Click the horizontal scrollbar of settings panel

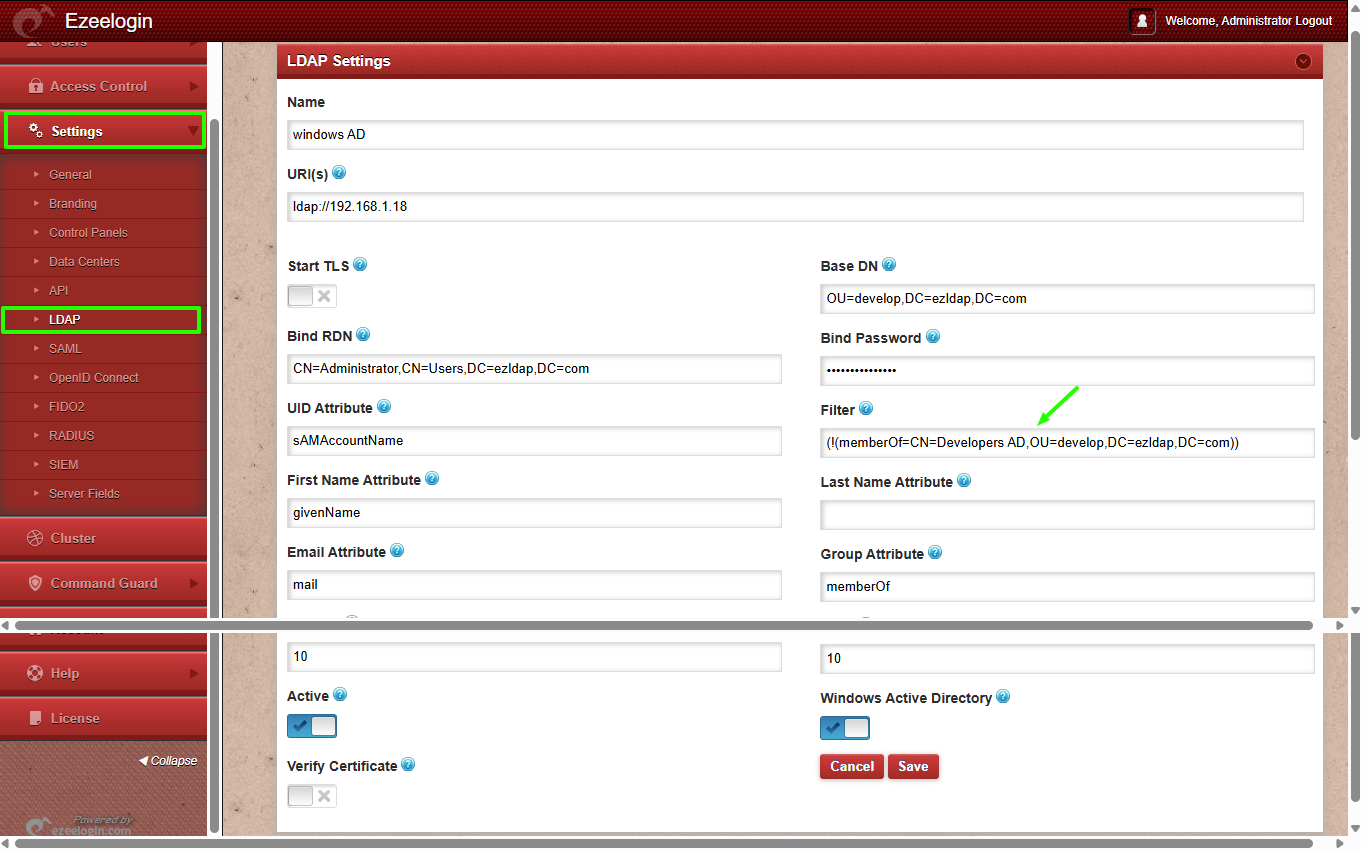pyautogui.click(x=660, y=626)
